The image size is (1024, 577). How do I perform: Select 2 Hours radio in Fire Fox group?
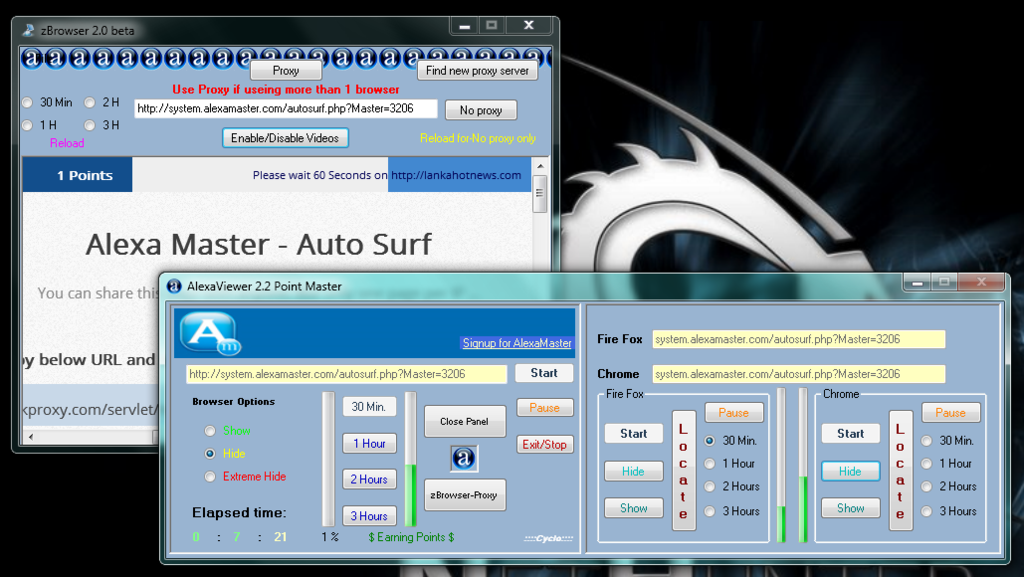[x=710, y=486]
